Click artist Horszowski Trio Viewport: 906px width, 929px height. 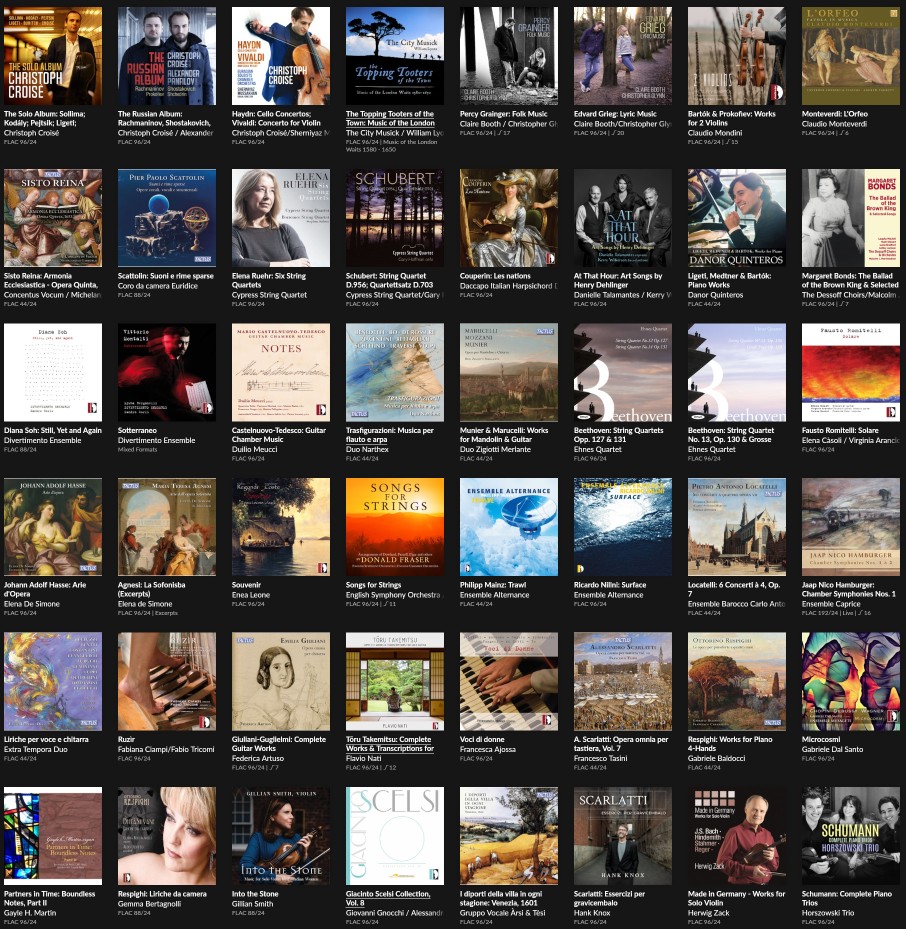pyautogui.click(x=828, y=913)
